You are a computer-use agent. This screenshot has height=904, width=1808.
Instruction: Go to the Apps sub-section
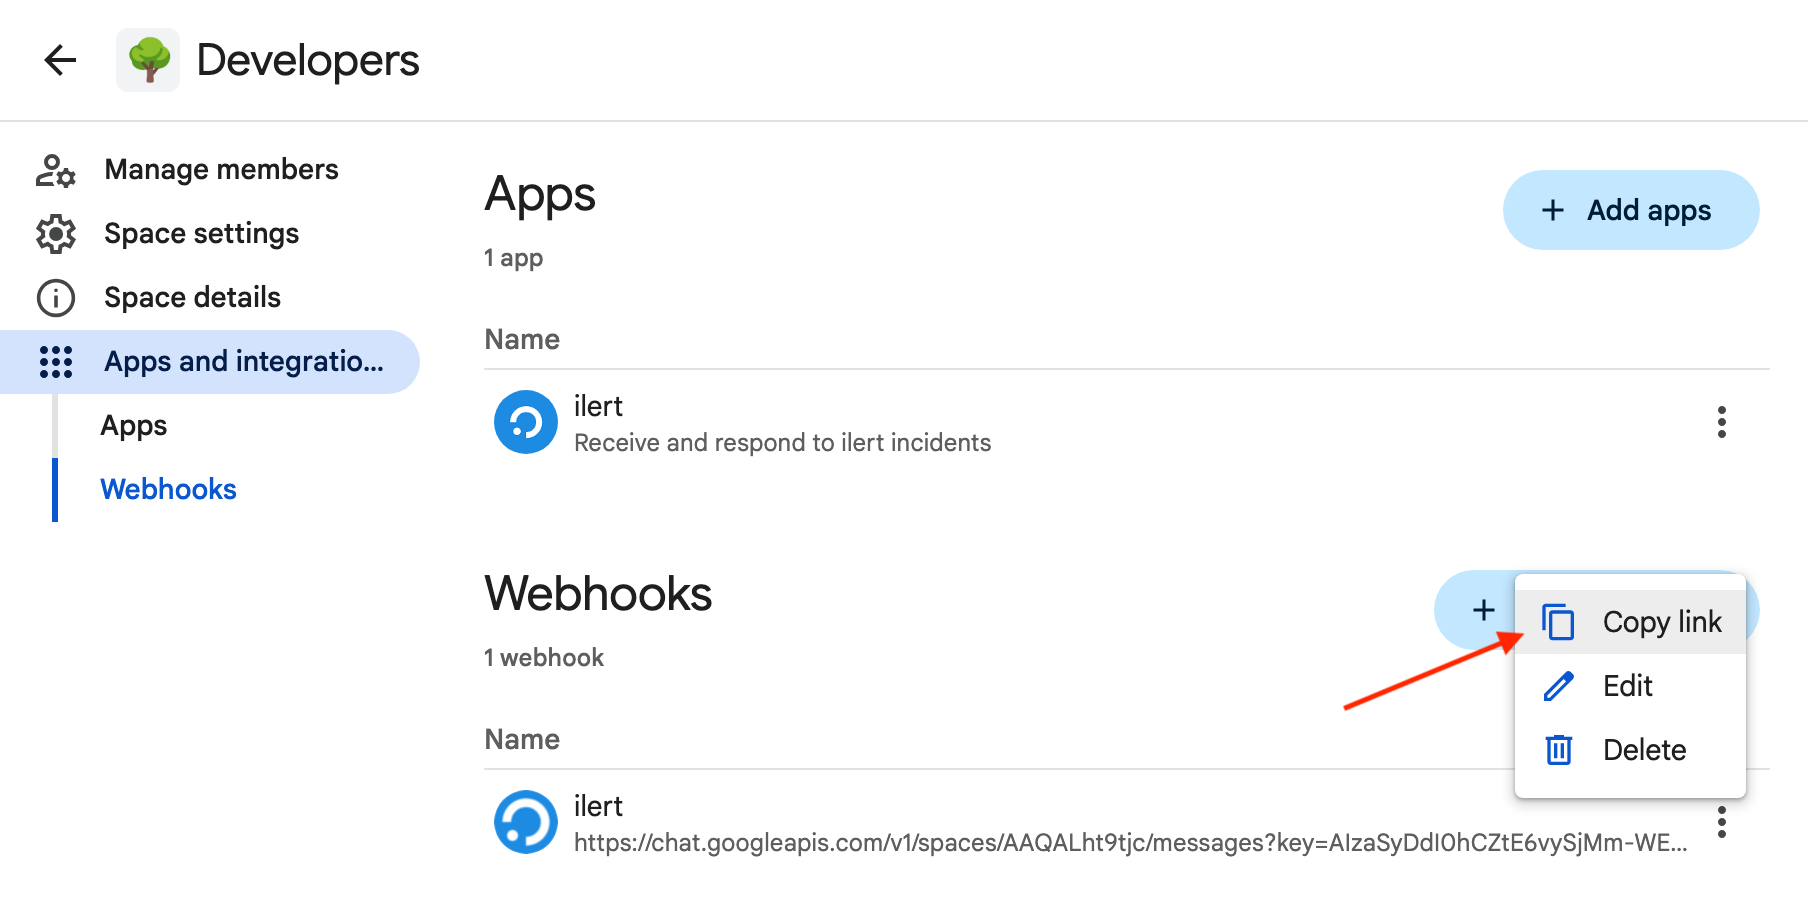click(134, 426)
